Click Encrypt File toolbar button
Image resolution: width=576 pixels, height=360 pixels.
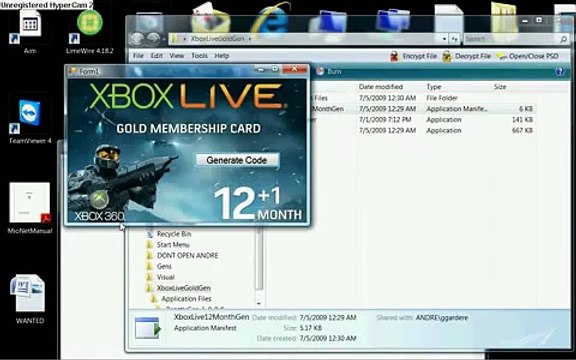[x=413, y=56]
